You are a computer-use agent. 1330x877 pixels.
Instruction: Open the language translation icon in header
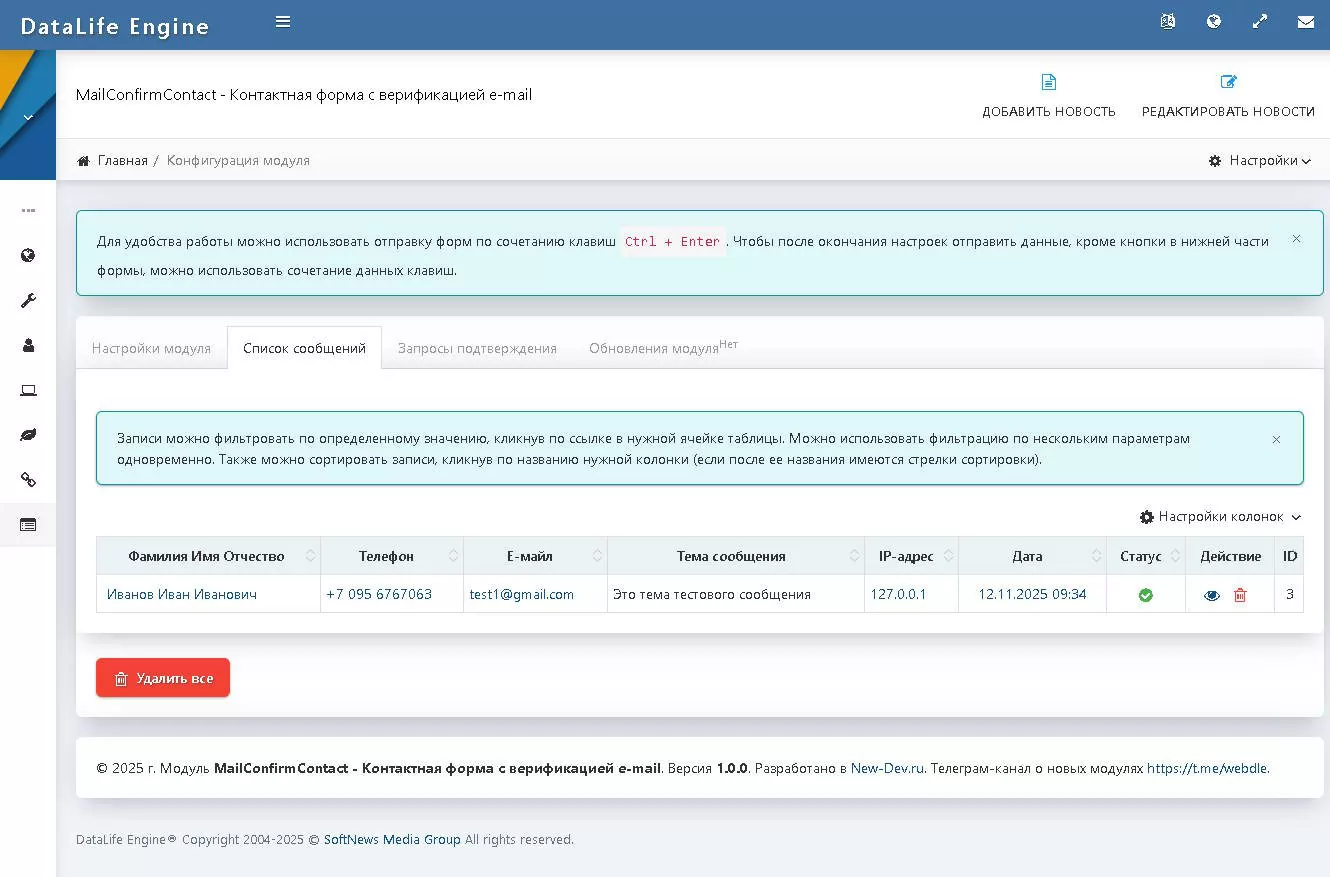point(1167,22)
